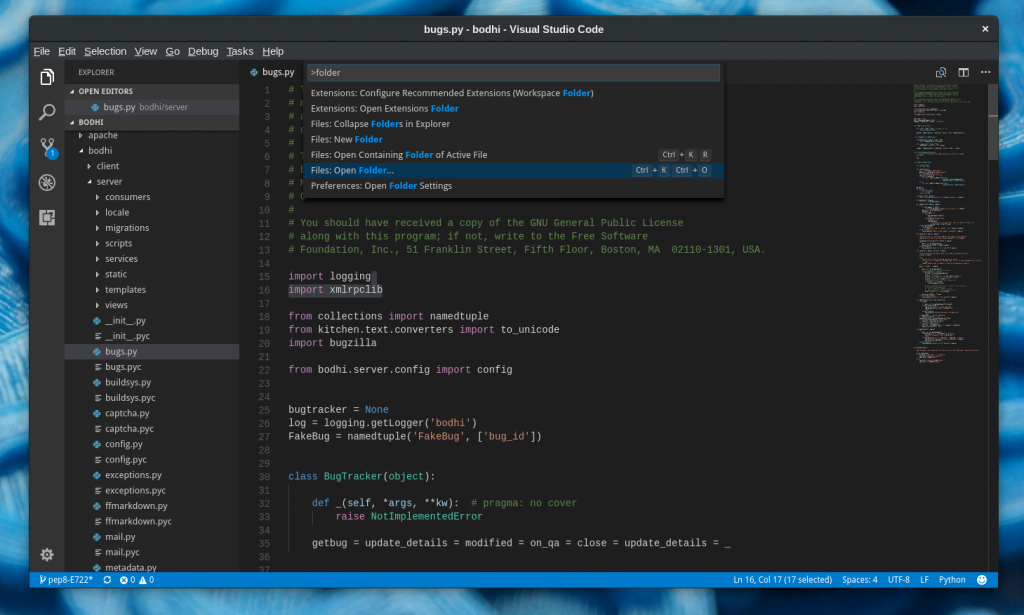1024x615 pixels.
Task: Collapse the server folder
Action: point(110,181)
